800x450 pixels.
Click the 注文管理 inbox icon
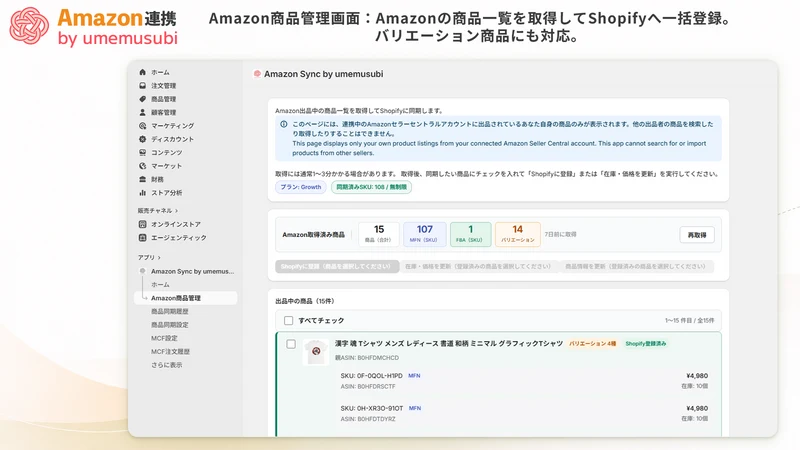tap(142, 86)
